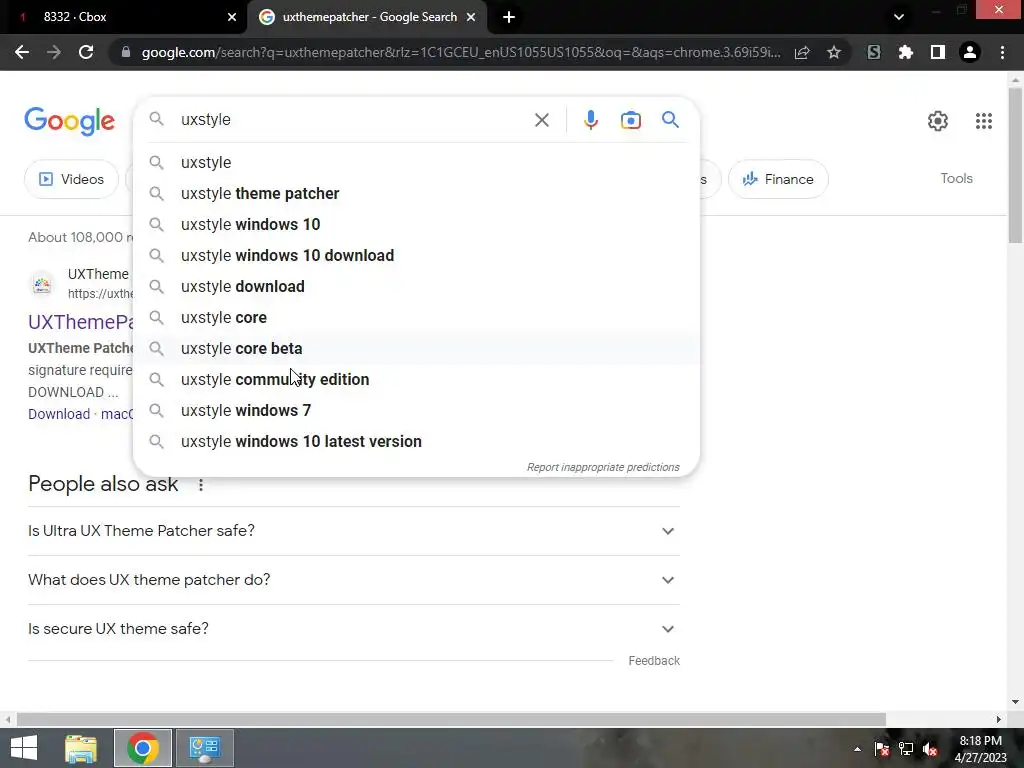
Task: Select suggestion uxstyle community edition
Action: [416, 379]
